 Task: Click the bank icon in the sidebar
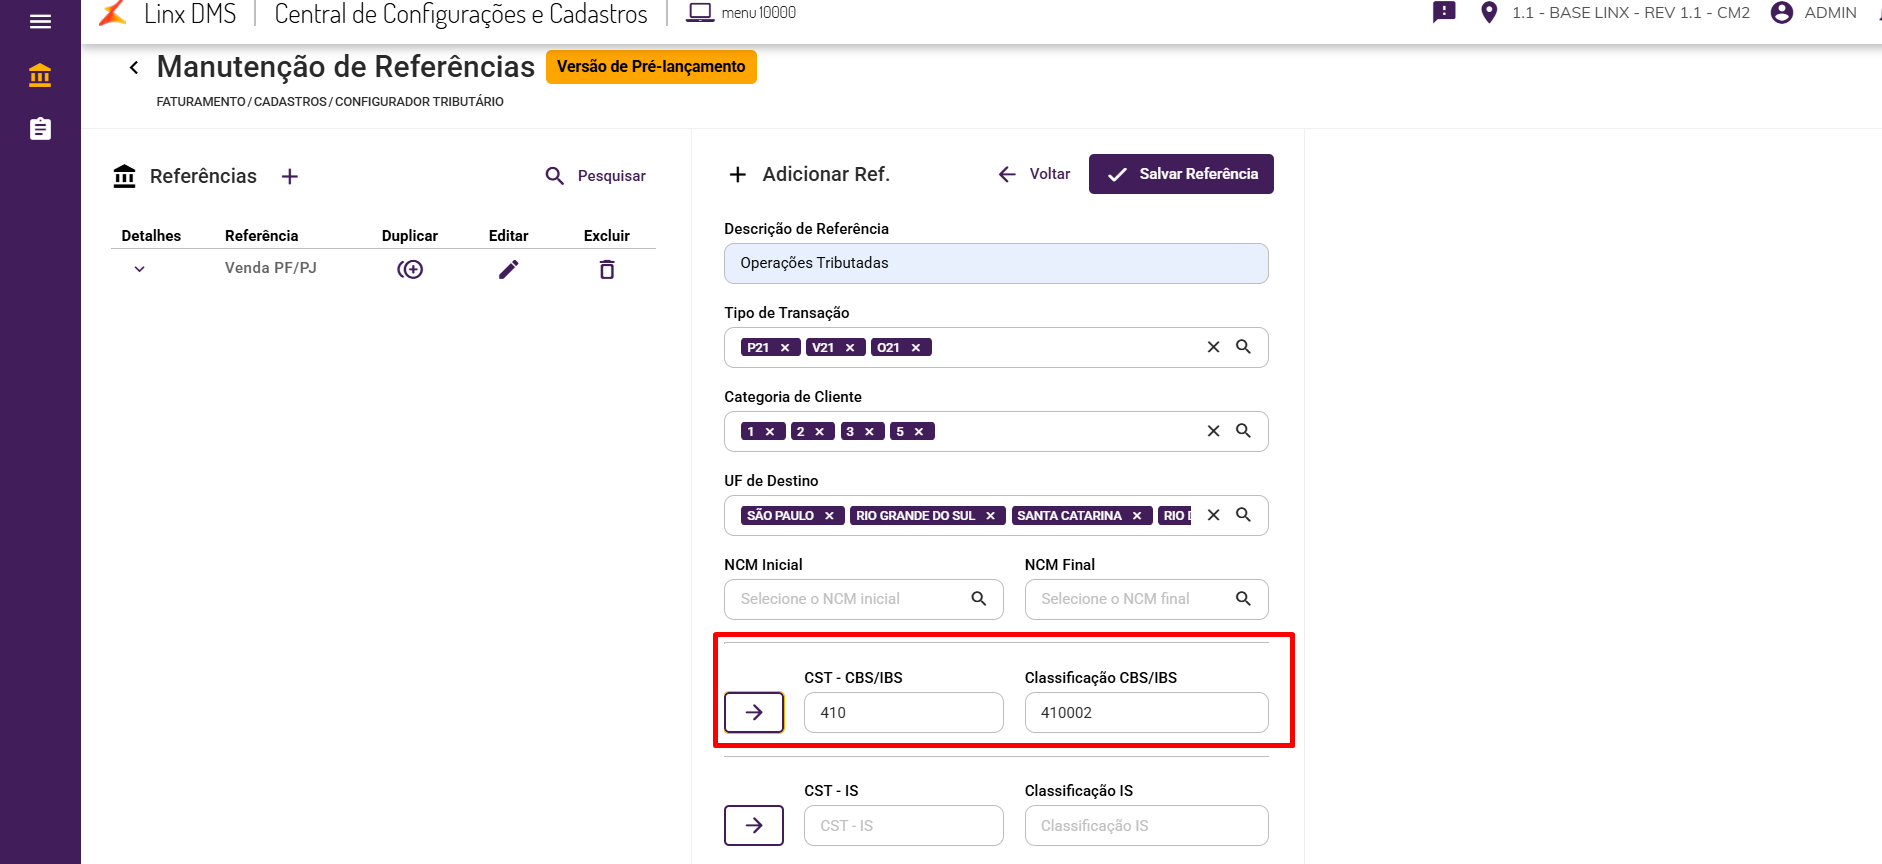pos(40,75)
